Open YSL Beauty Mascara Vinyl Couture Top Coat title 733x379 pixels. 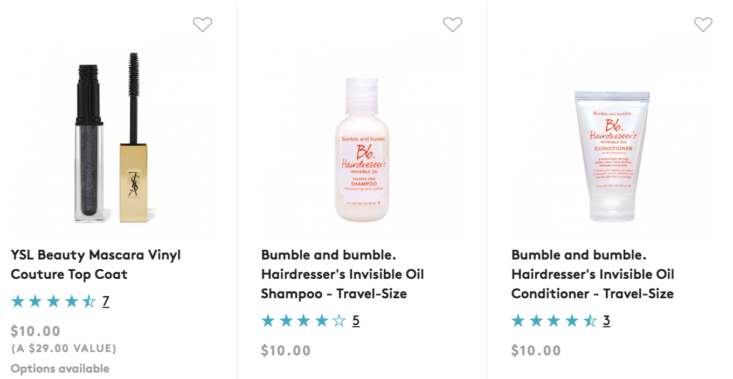click(x=96, y=265)
